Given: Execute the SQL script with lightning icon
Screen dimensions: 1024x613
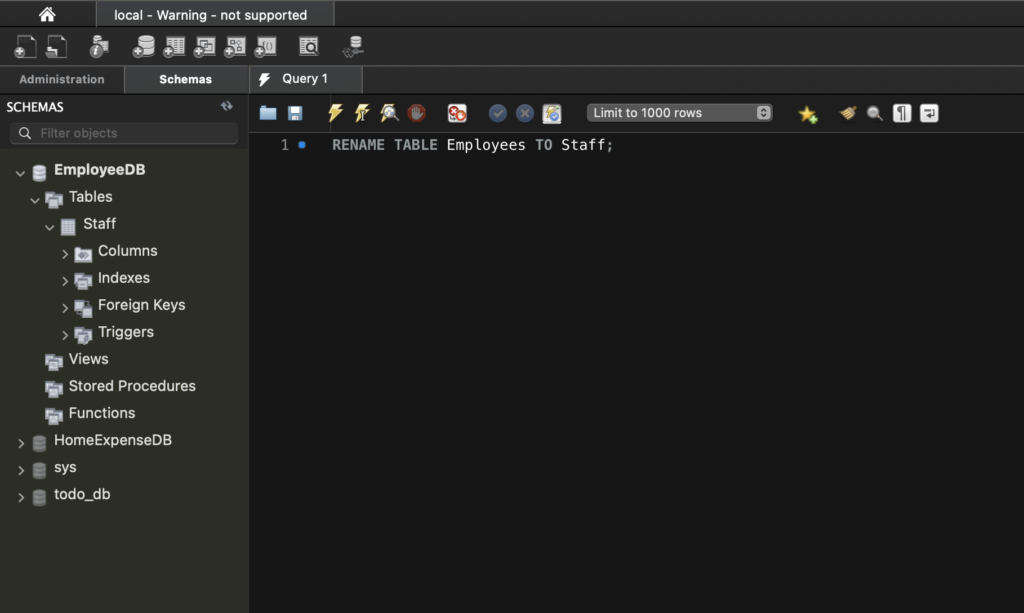Looking at the screenshot, I should point(336,113).
